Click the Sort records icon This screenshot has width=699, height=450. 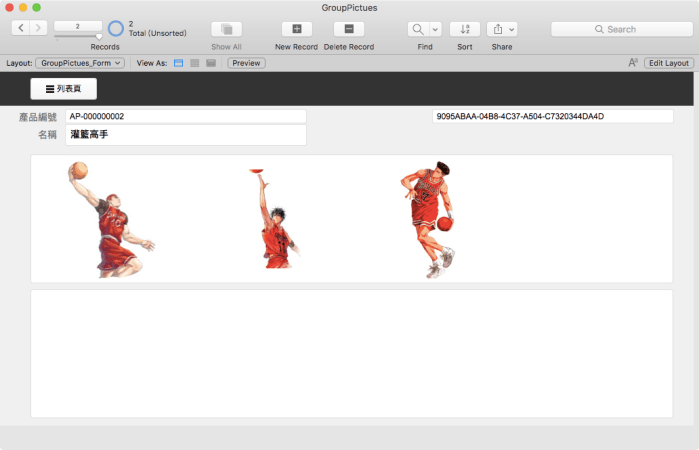(465, 29)
